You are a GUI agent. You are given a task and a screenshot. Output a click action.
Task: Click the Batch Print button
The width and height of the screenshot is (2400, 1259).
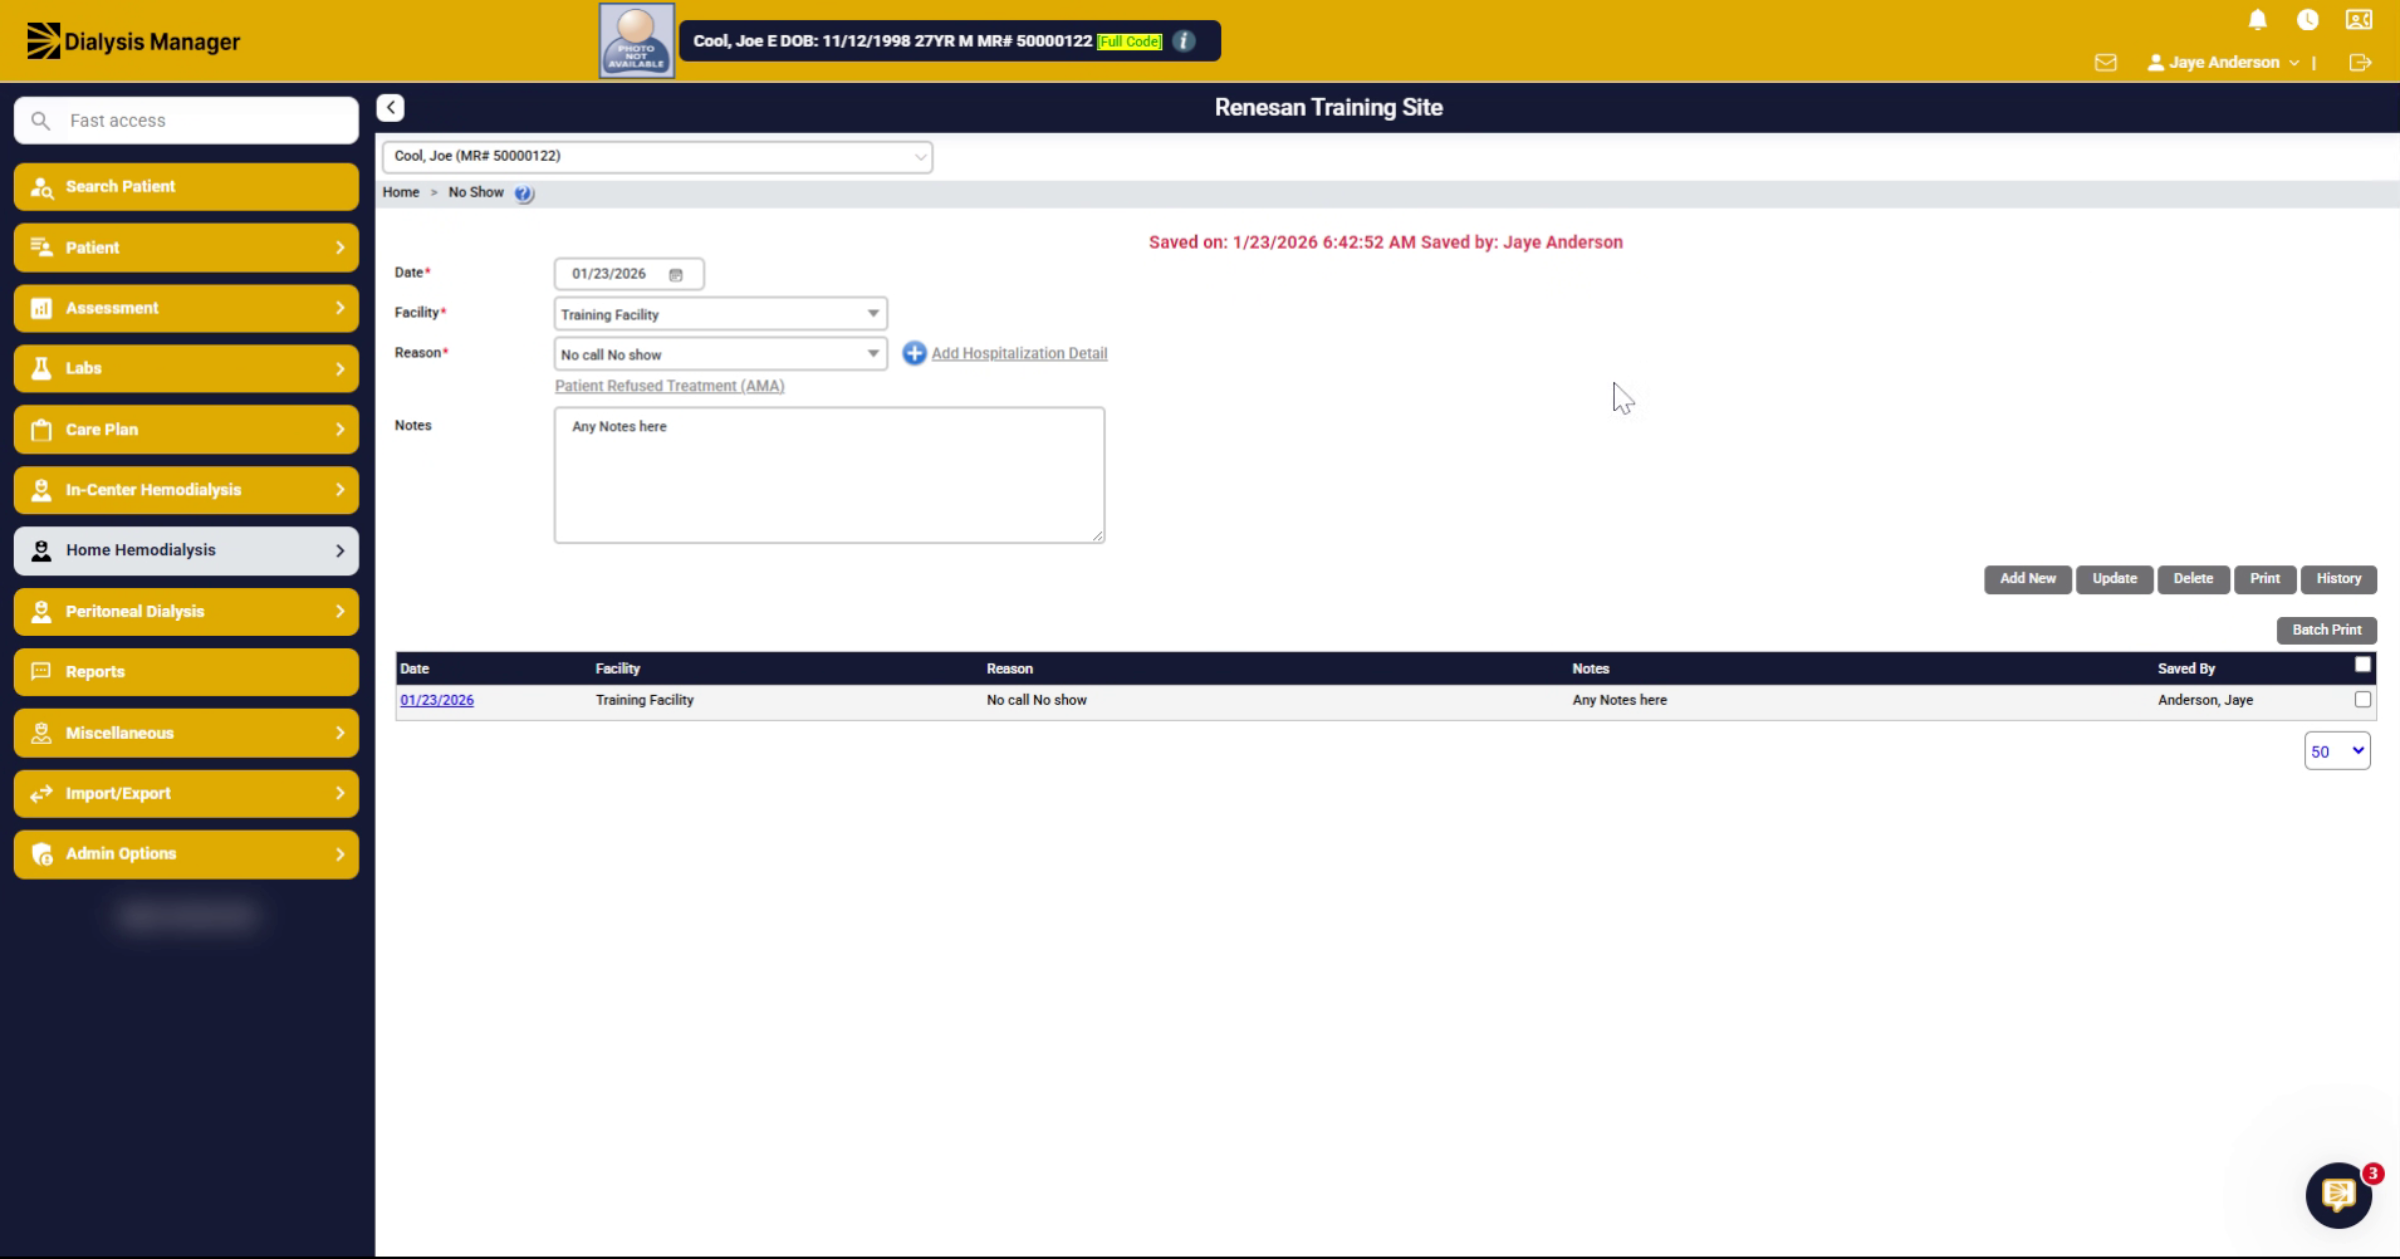coord(2326,630)
